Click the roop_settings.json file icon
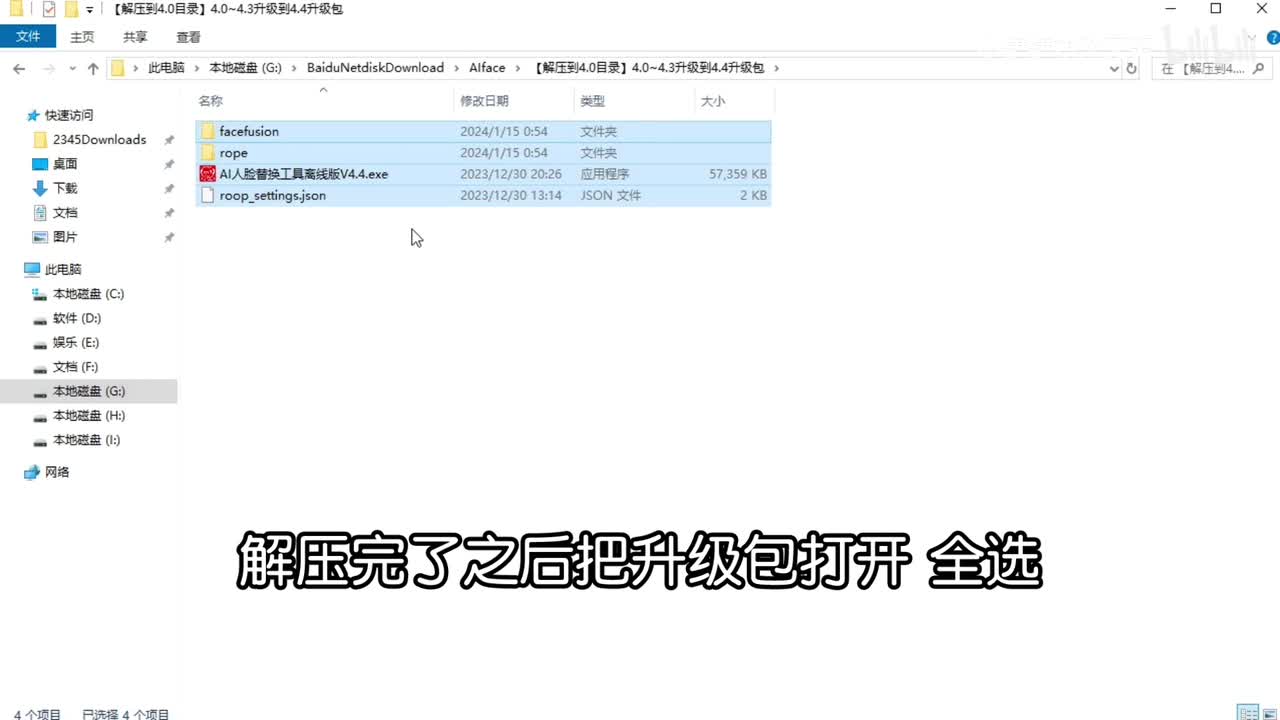The width and height of the screenshot is (1280, 720). pos(208,196)
